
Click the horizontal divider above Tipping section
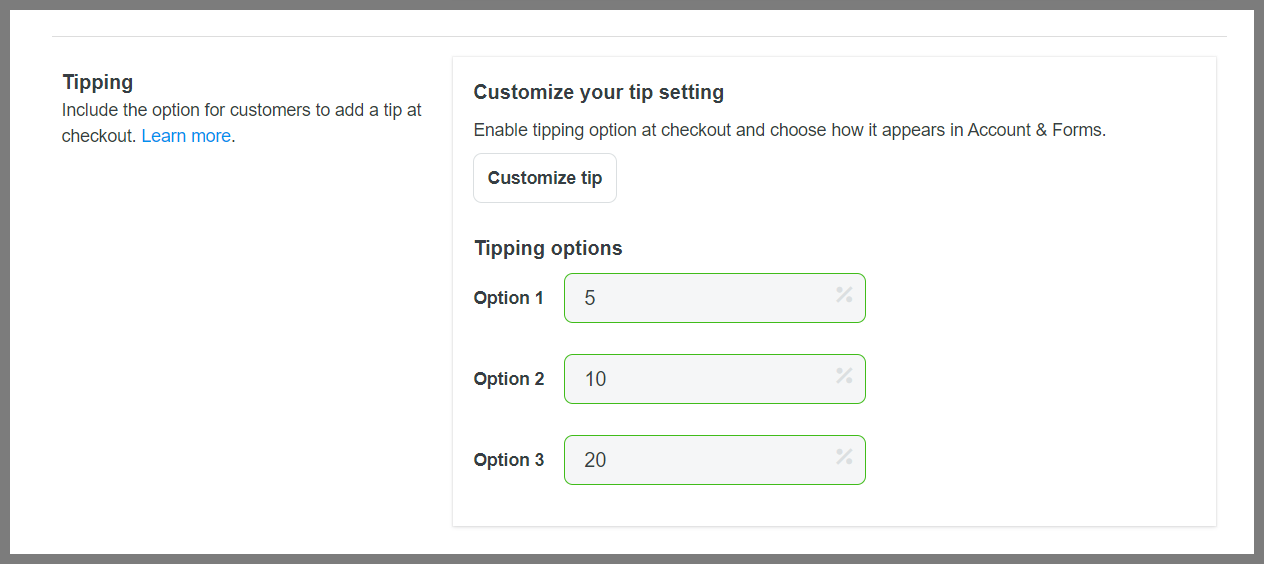638,37
